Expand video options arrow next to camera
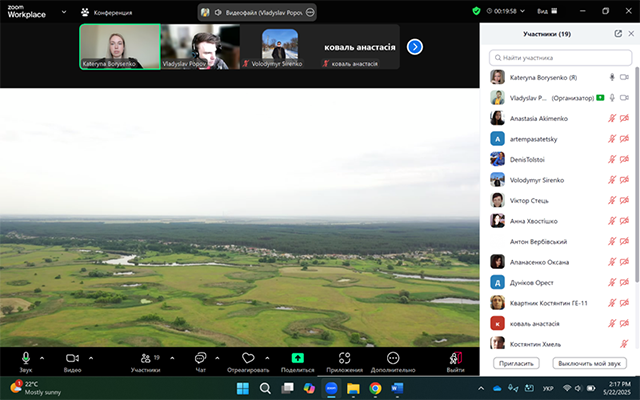The width and height of the screenshot is (640, 400). [90, 357]
